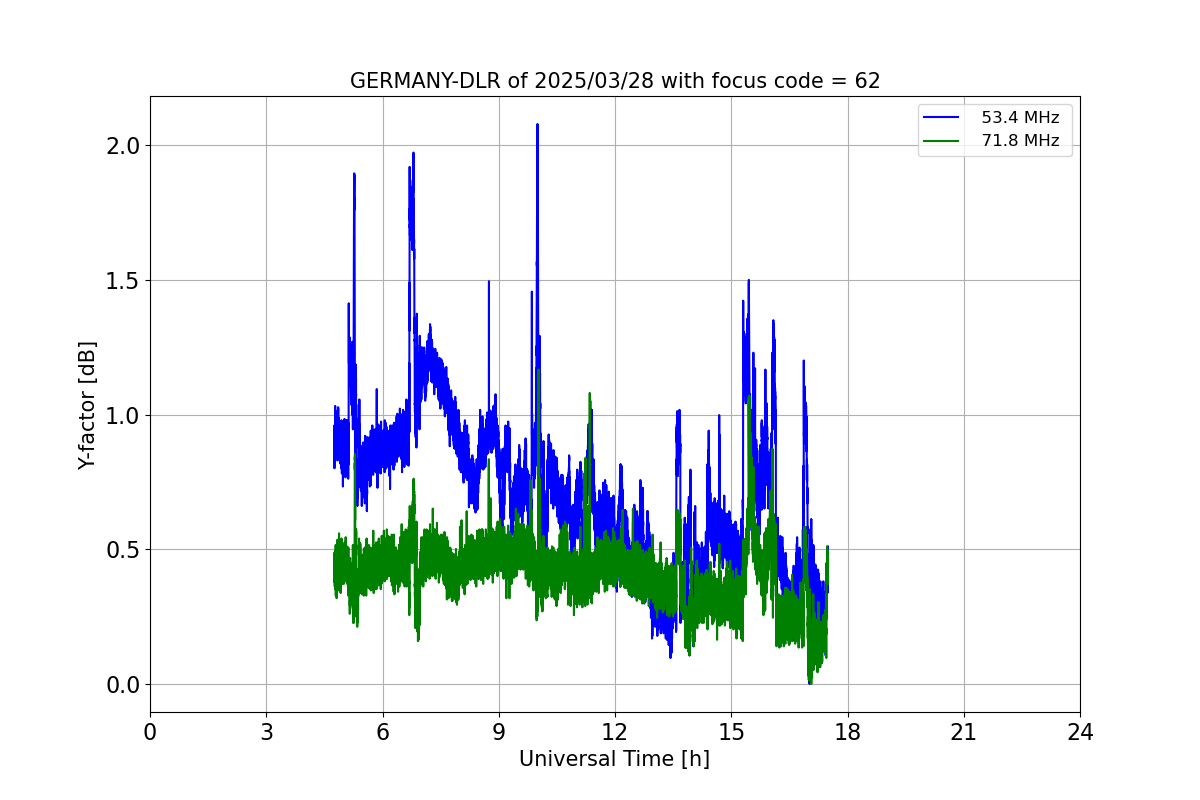Click the Y-factor [dB] axis label
1200x800 pixels.
(x=88, y=405)
